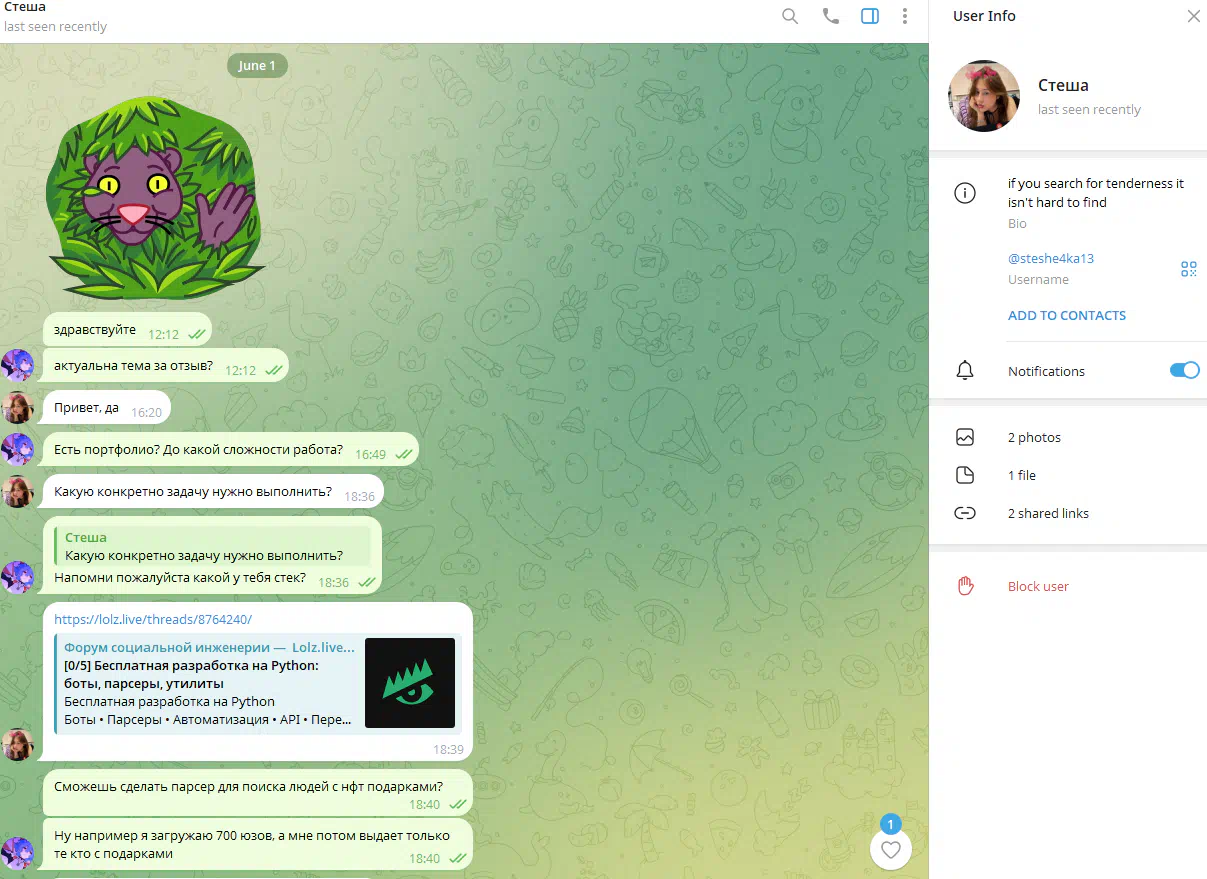
Task: Click the shared links chain icon
Action: coord(965,513)
